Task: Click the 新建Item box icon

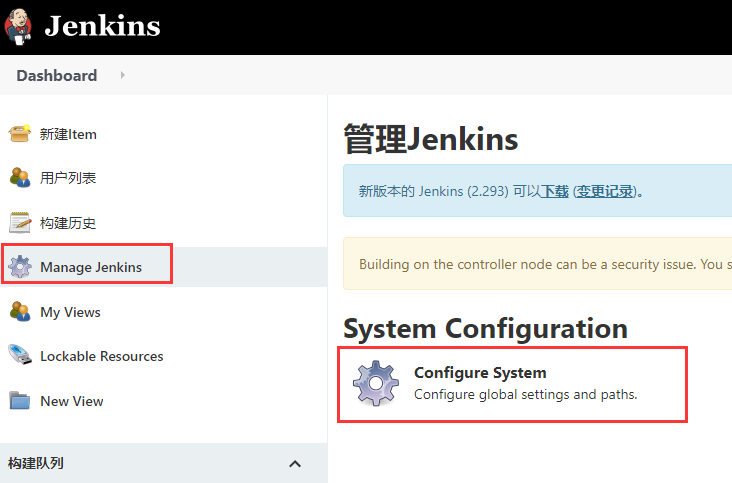Action: coord(20,134)
